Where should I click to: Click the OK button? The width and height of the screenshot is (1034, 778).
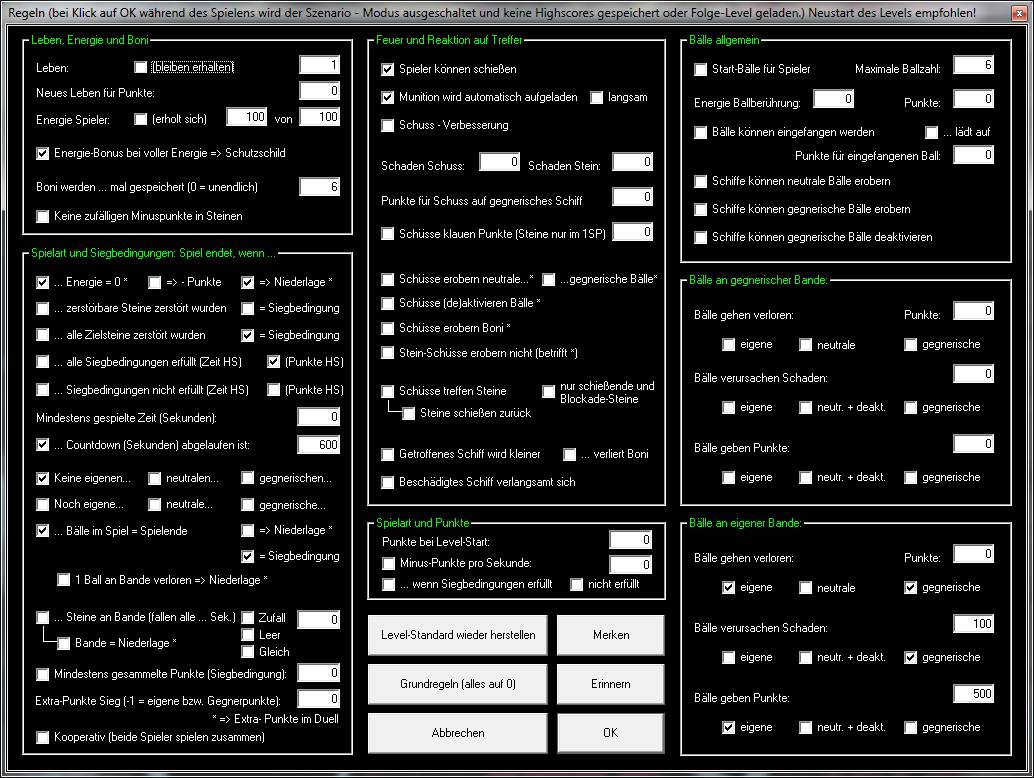[x=610, y=733]
